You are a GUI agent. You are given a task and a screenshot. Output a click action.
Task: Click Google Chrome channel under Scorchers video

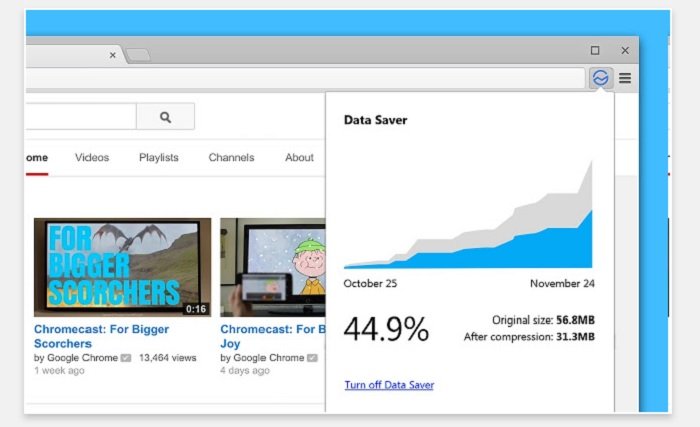point(82,358)
